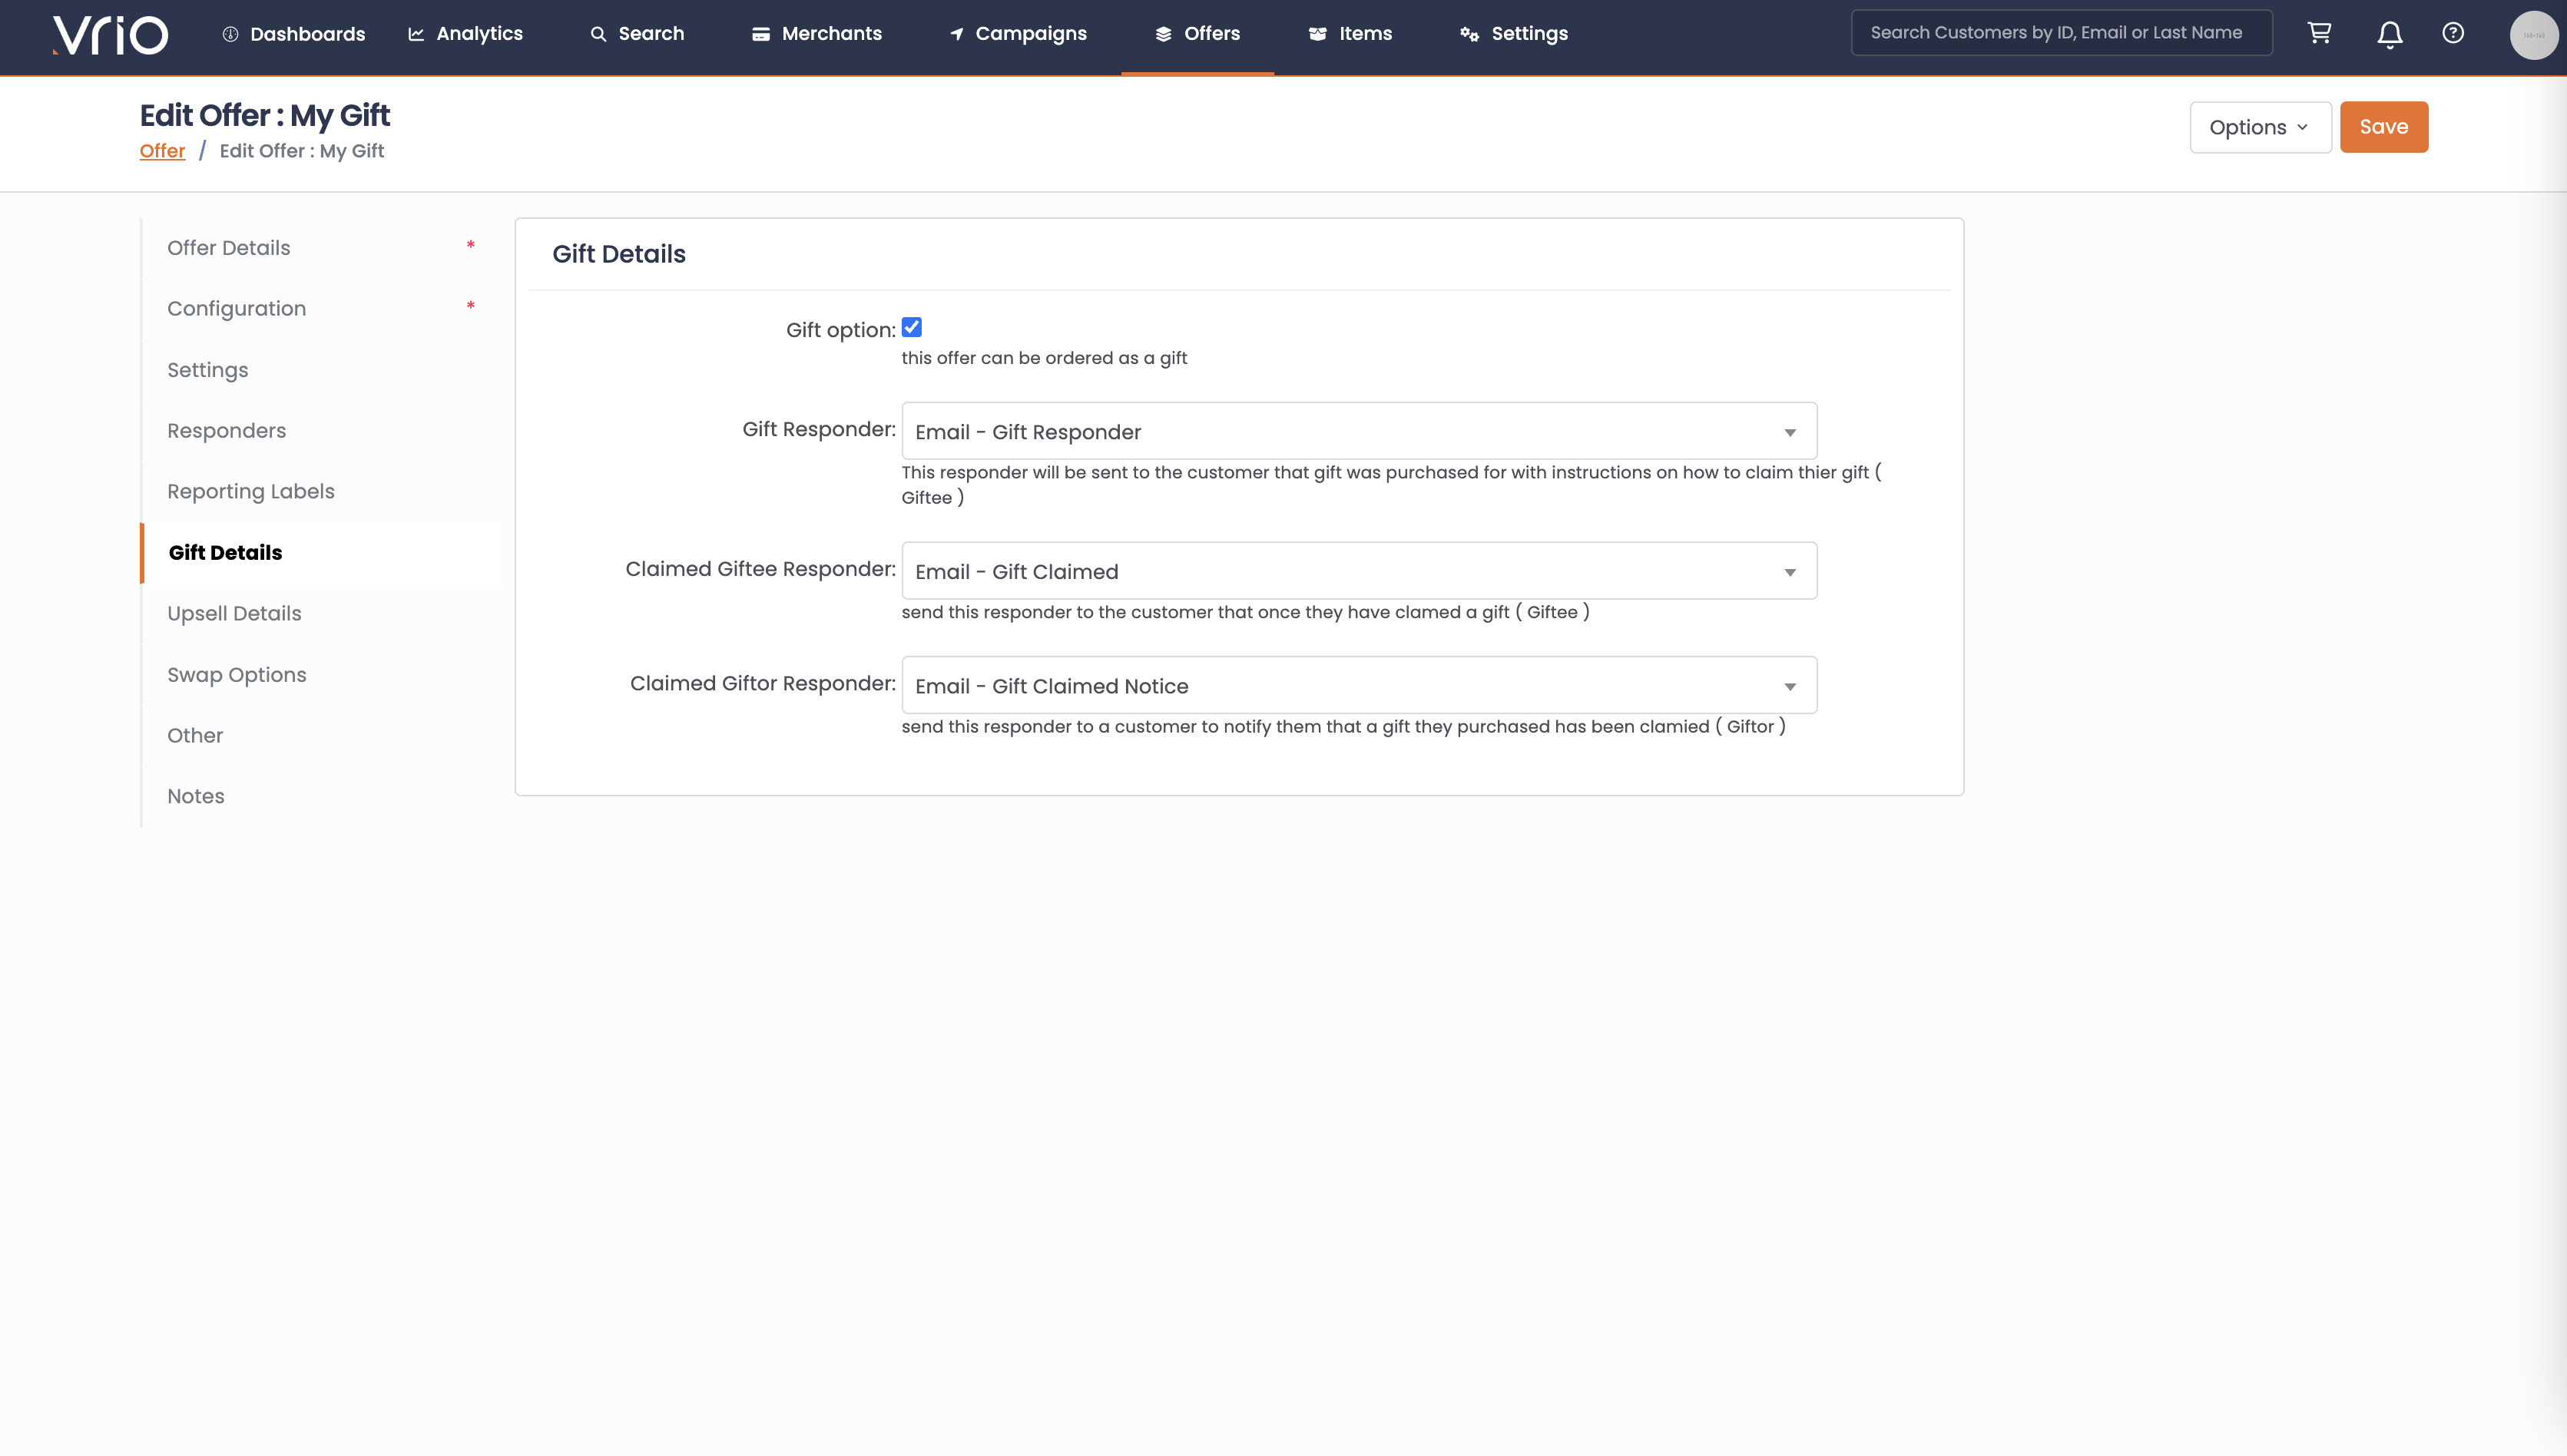Switch to the Configuration section
The height and width of the screenshot is (1456, 2567).
322,309
